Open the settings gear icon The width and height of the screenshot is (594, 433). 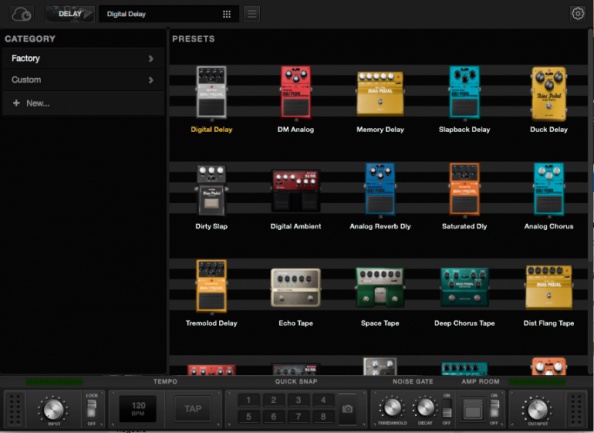[x=577, y=14]
